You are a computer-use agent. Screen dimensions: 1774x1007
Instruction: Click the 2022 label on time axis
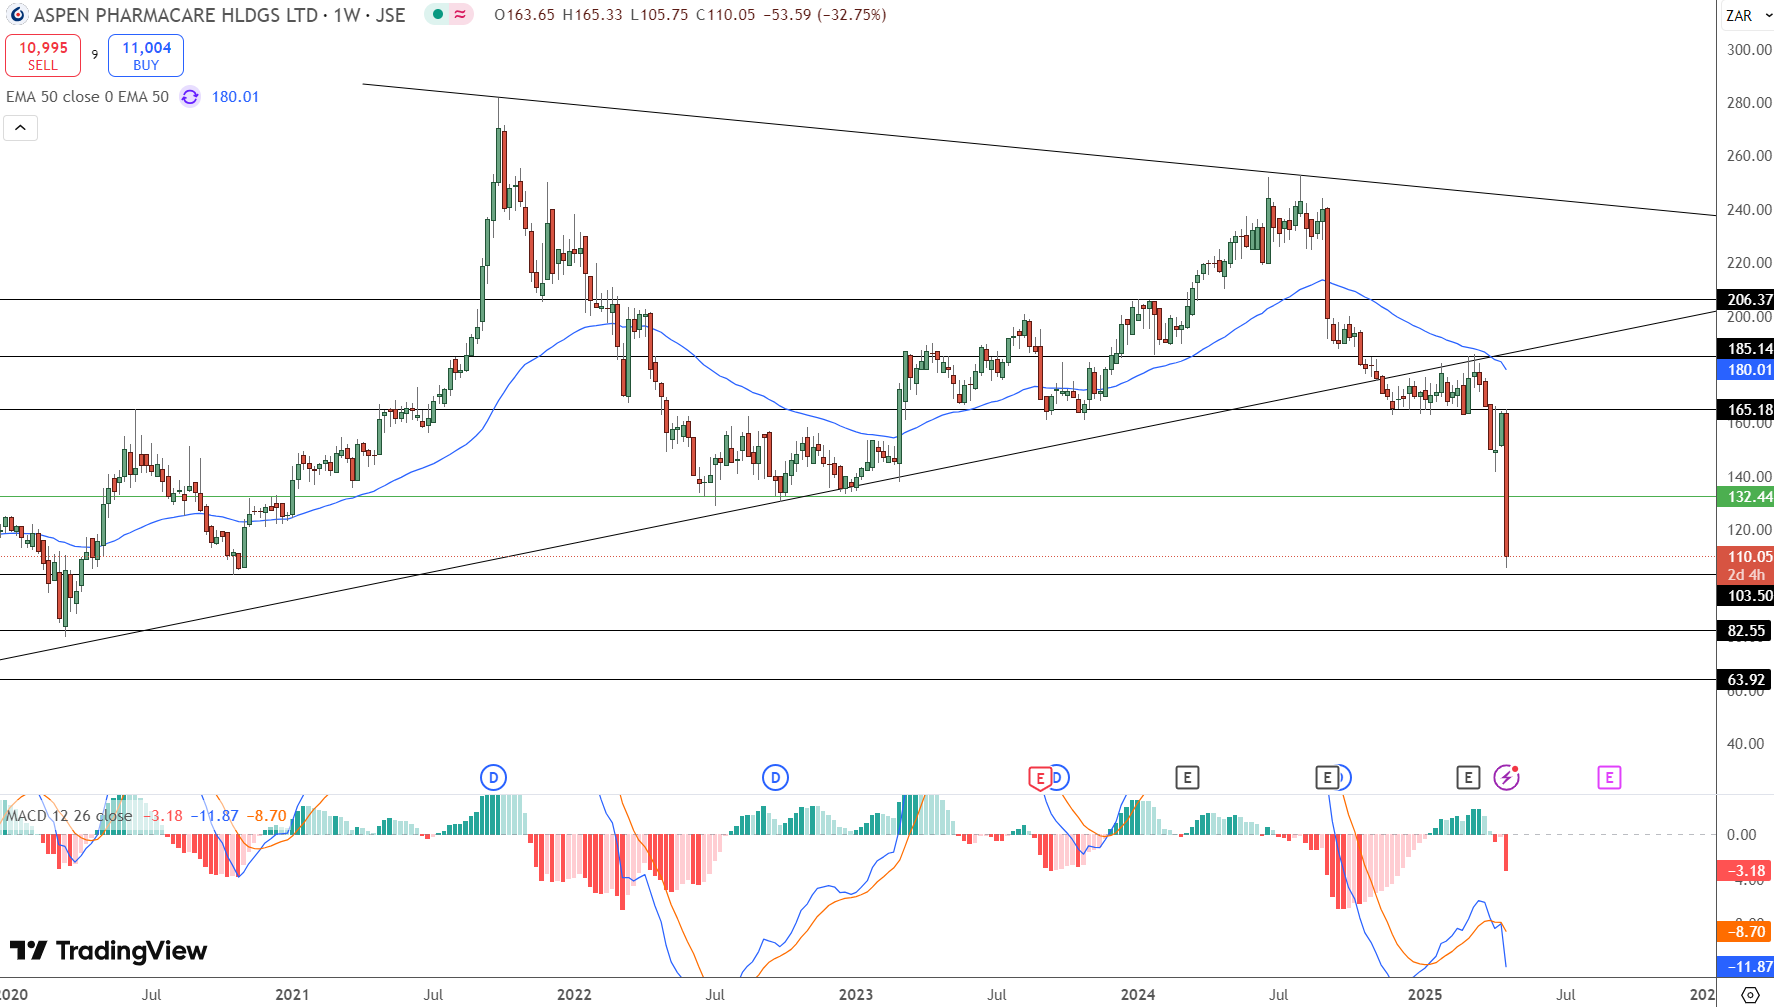pyautogui.click(x=574, y=994)
